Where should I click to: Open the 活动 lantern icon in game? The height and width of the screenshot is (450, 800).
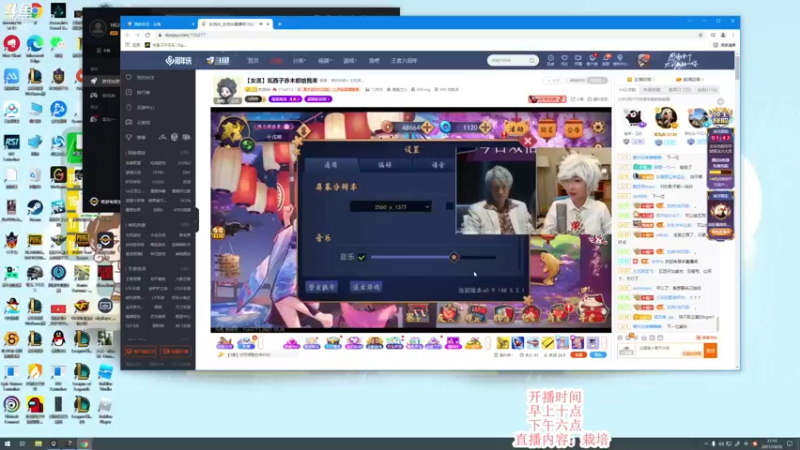tap(516, 129)
